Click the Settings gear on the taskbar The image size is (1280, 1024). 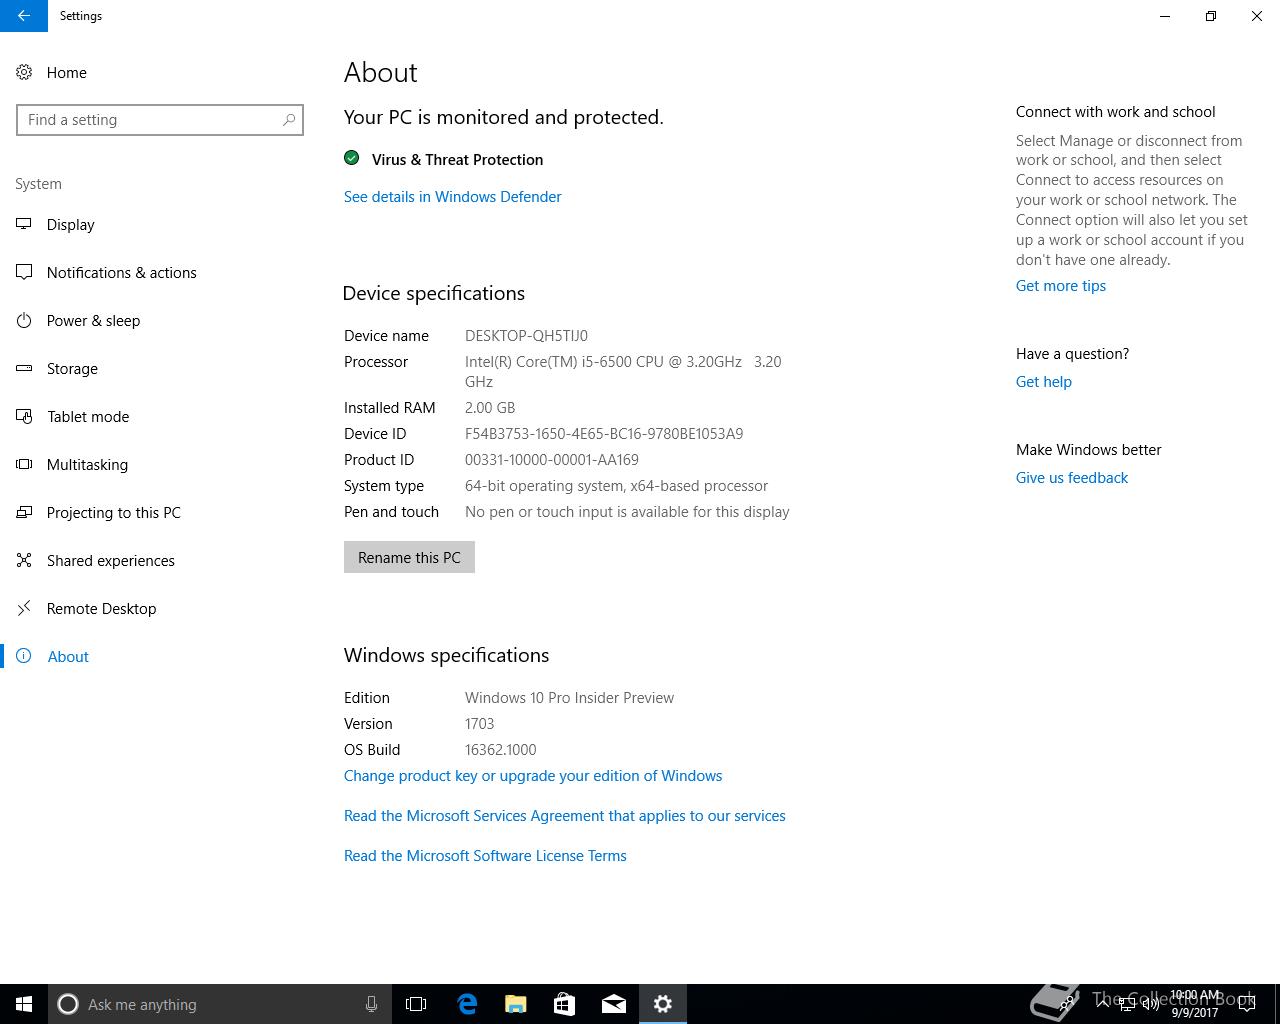coord(662,1004)
